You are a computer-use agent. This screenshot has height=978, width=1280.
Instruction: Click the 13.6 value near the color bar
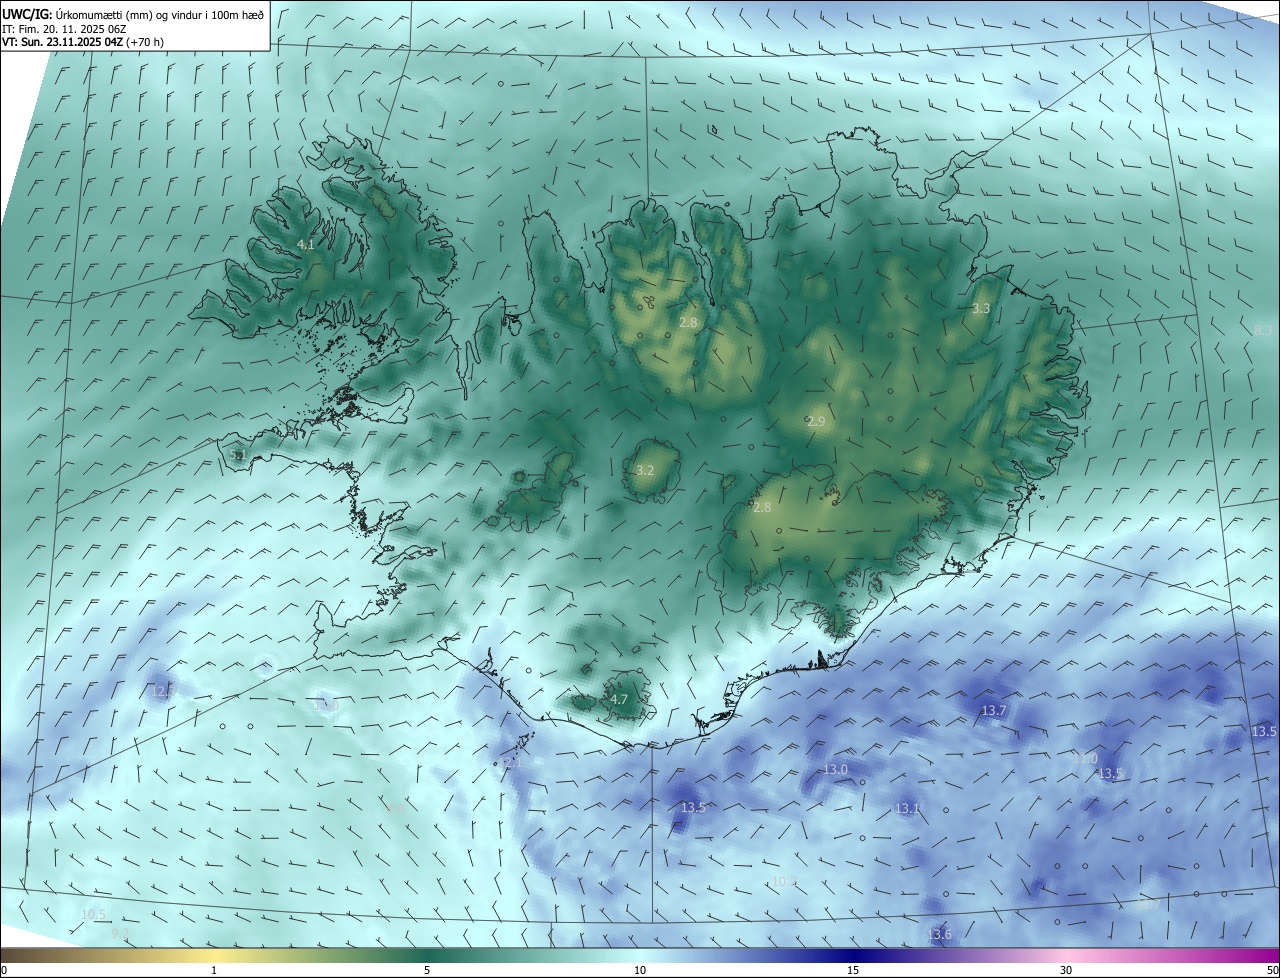pos(940,934)
